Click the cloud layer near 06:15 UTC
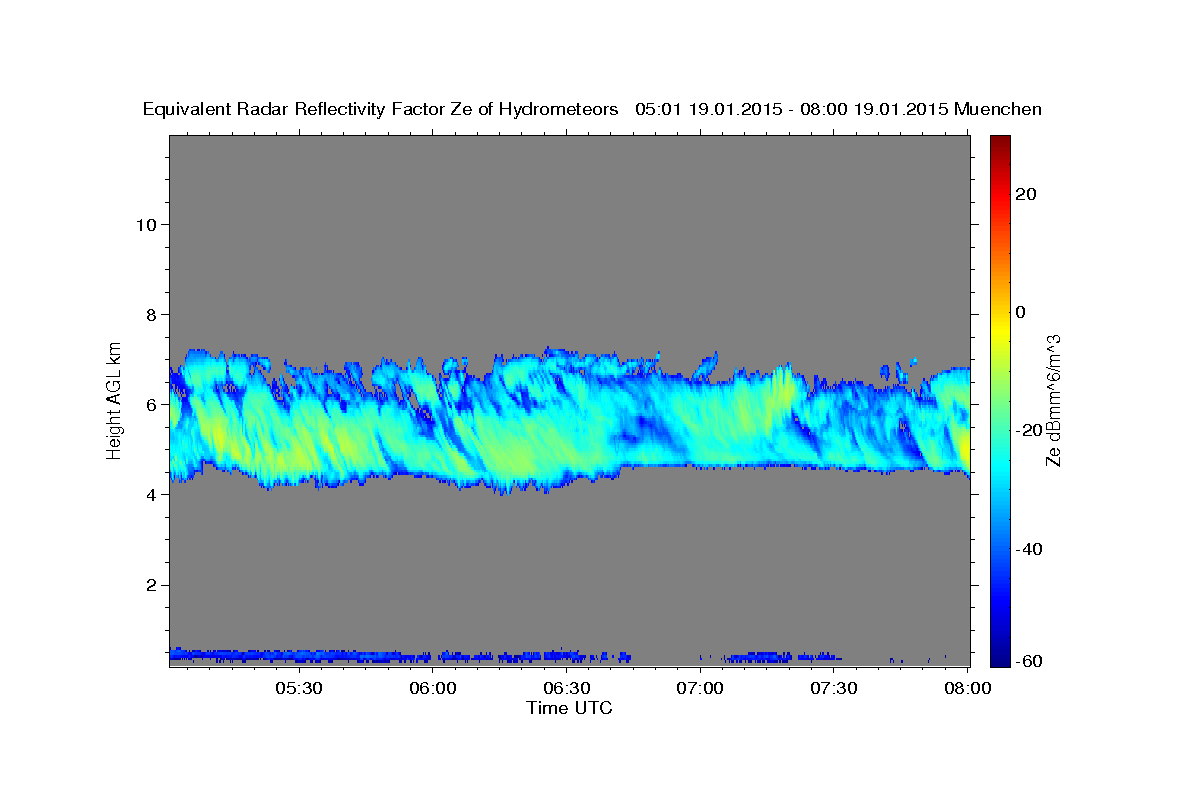This screenshot has width=1200, height=800. click(x=500, y=420)
